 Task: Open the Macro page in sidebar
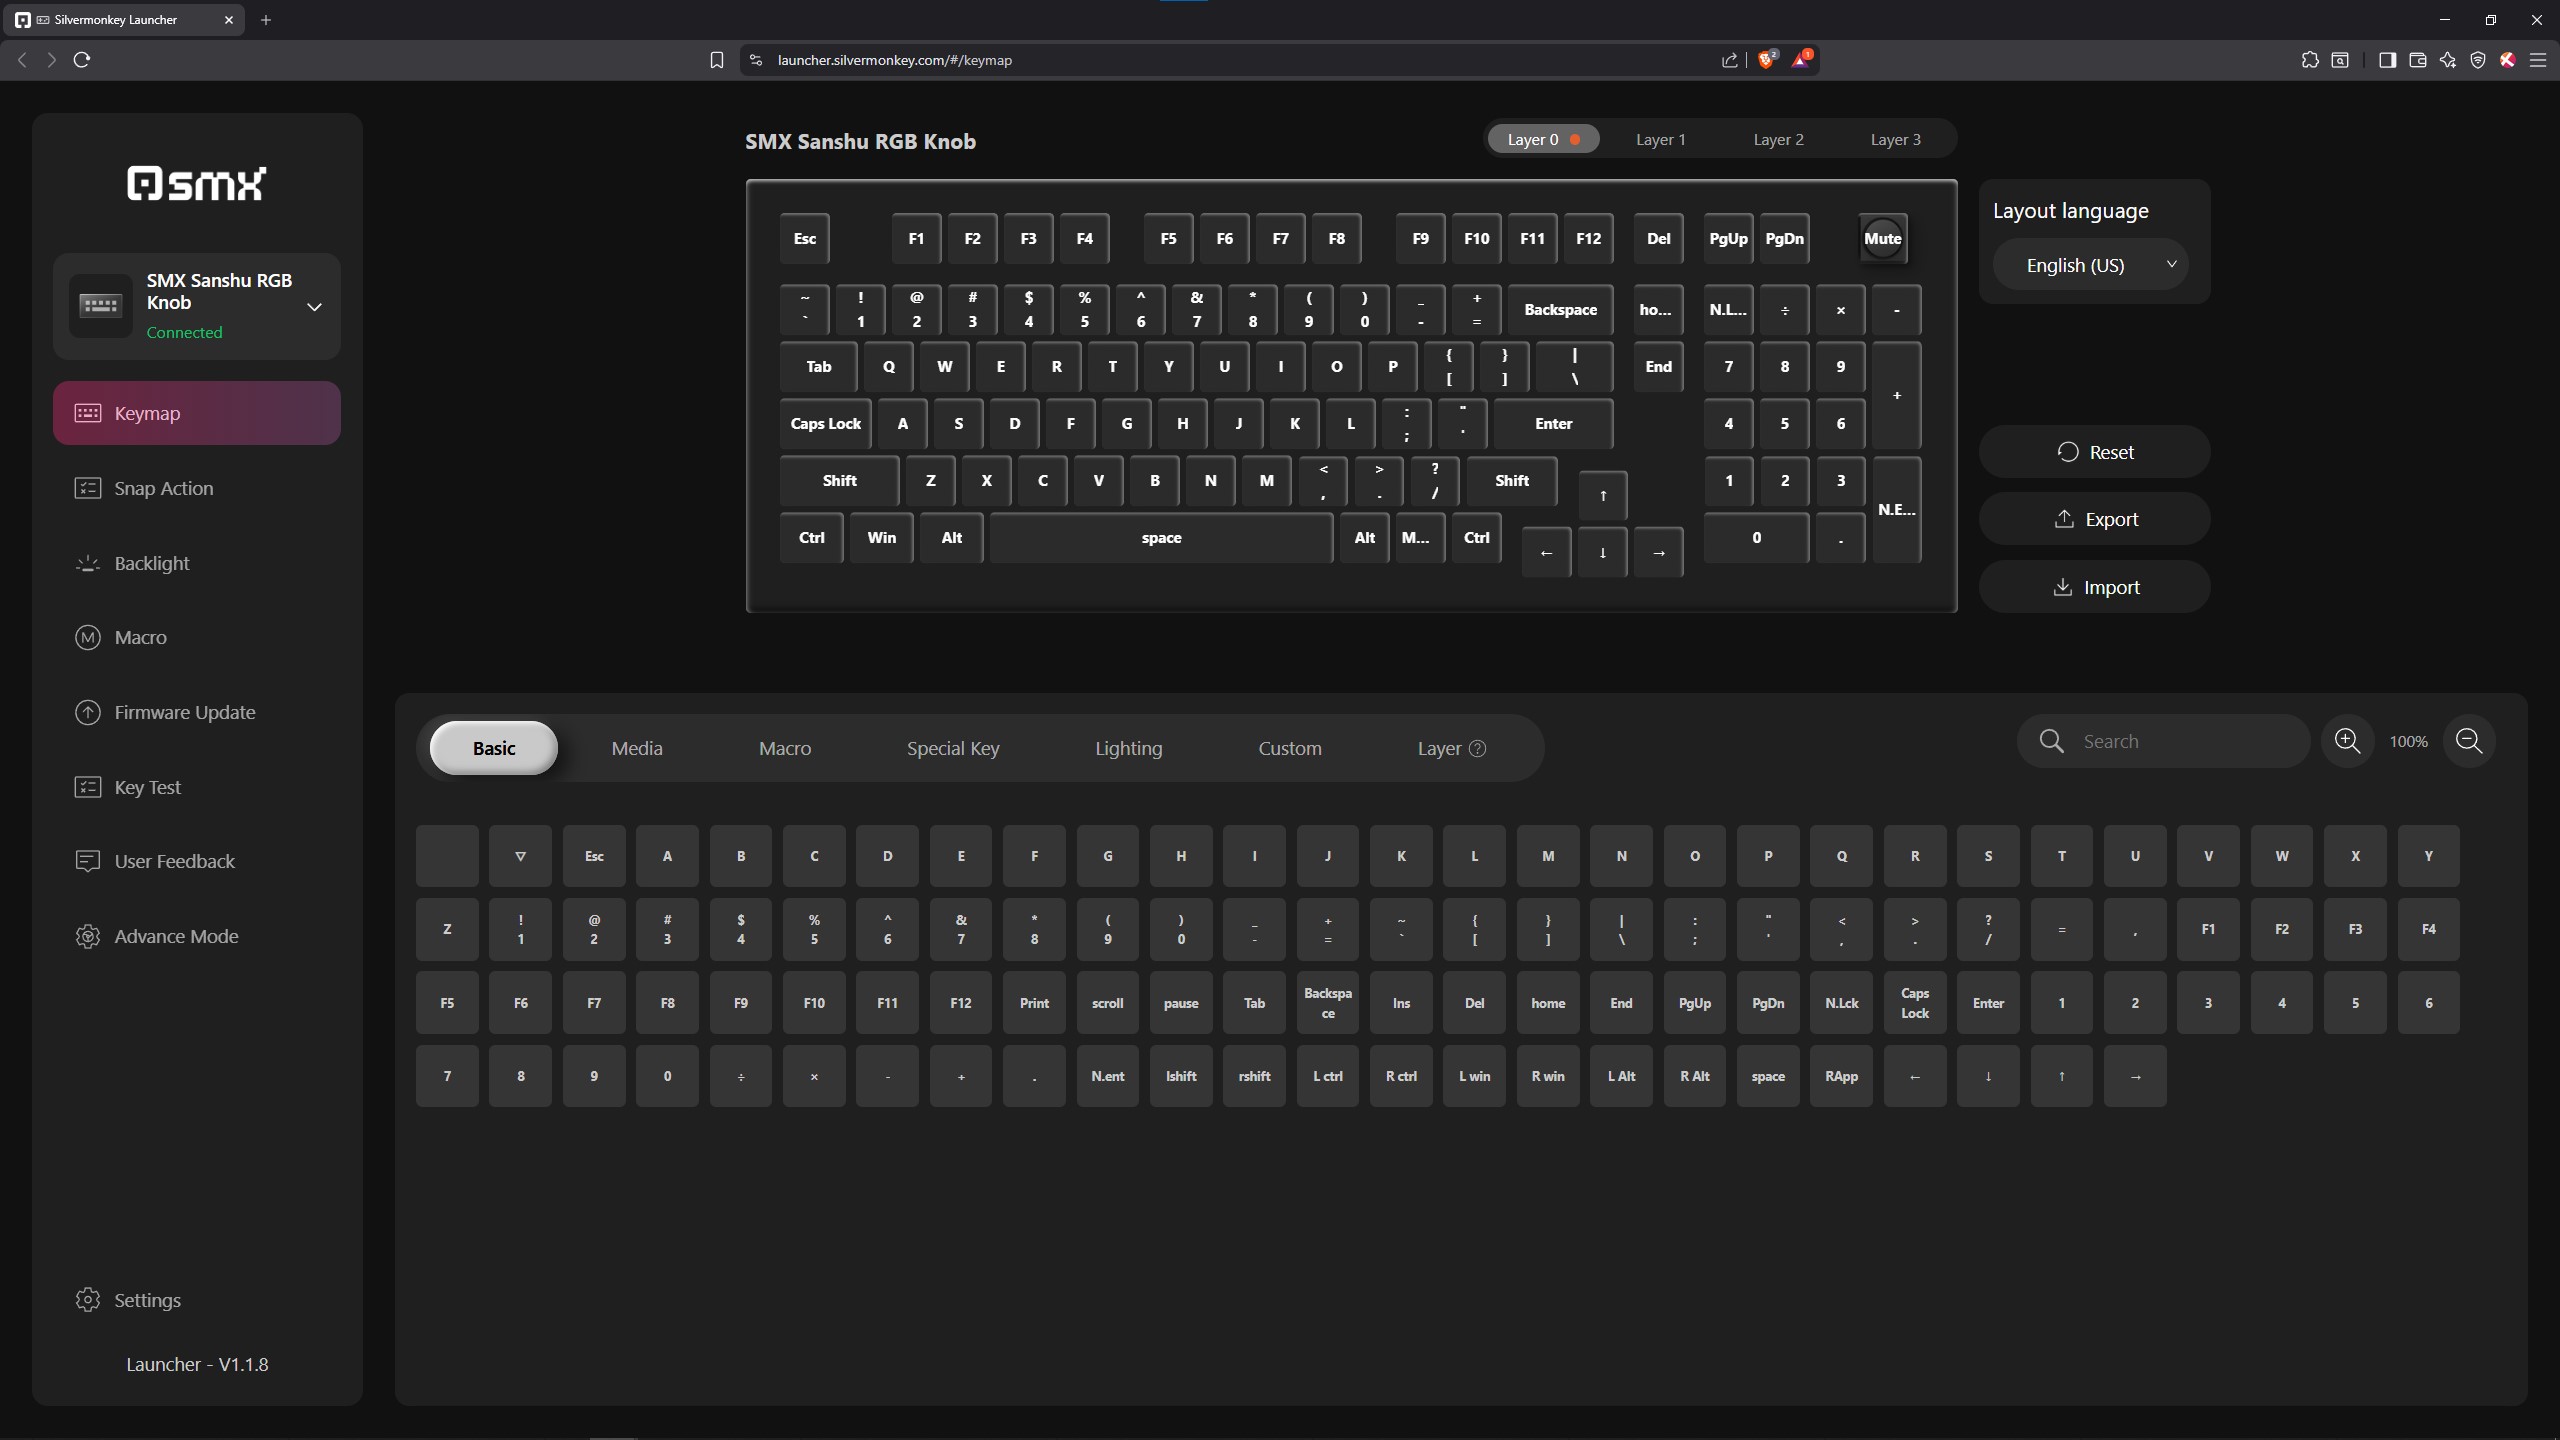tap(140, 637)
